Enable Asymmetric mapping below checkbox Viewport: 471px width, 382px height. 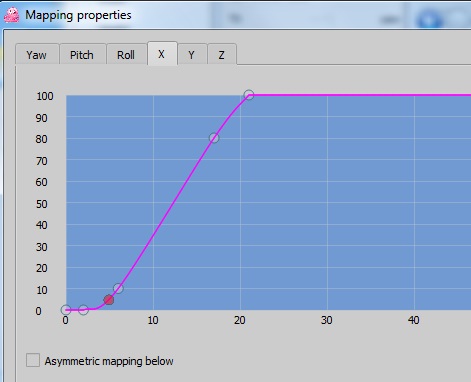pyautogui.click(x=33, y=360)
